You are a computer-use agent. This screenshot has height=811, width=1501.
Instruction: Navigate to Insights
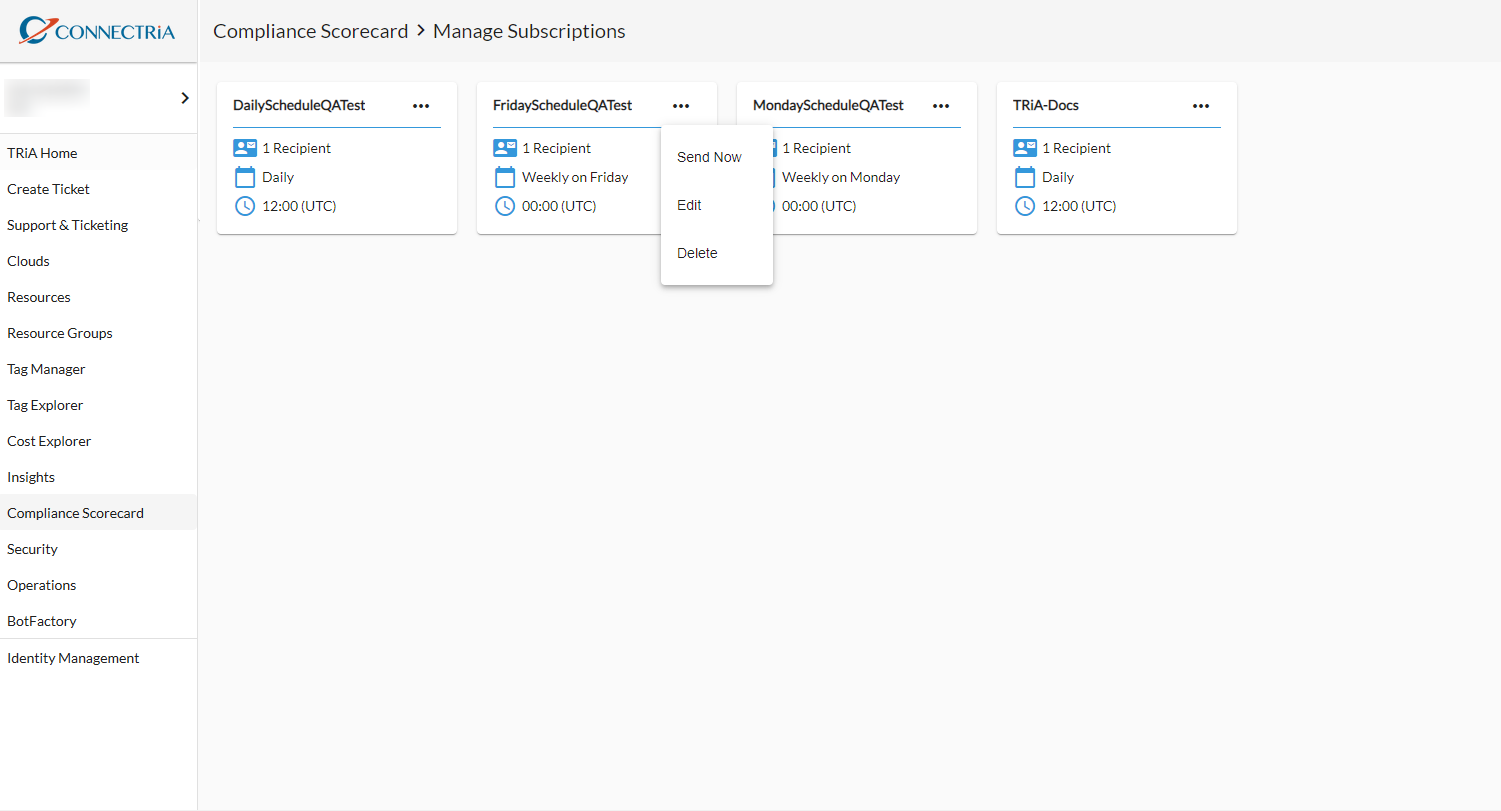click(x=98, y=477)
